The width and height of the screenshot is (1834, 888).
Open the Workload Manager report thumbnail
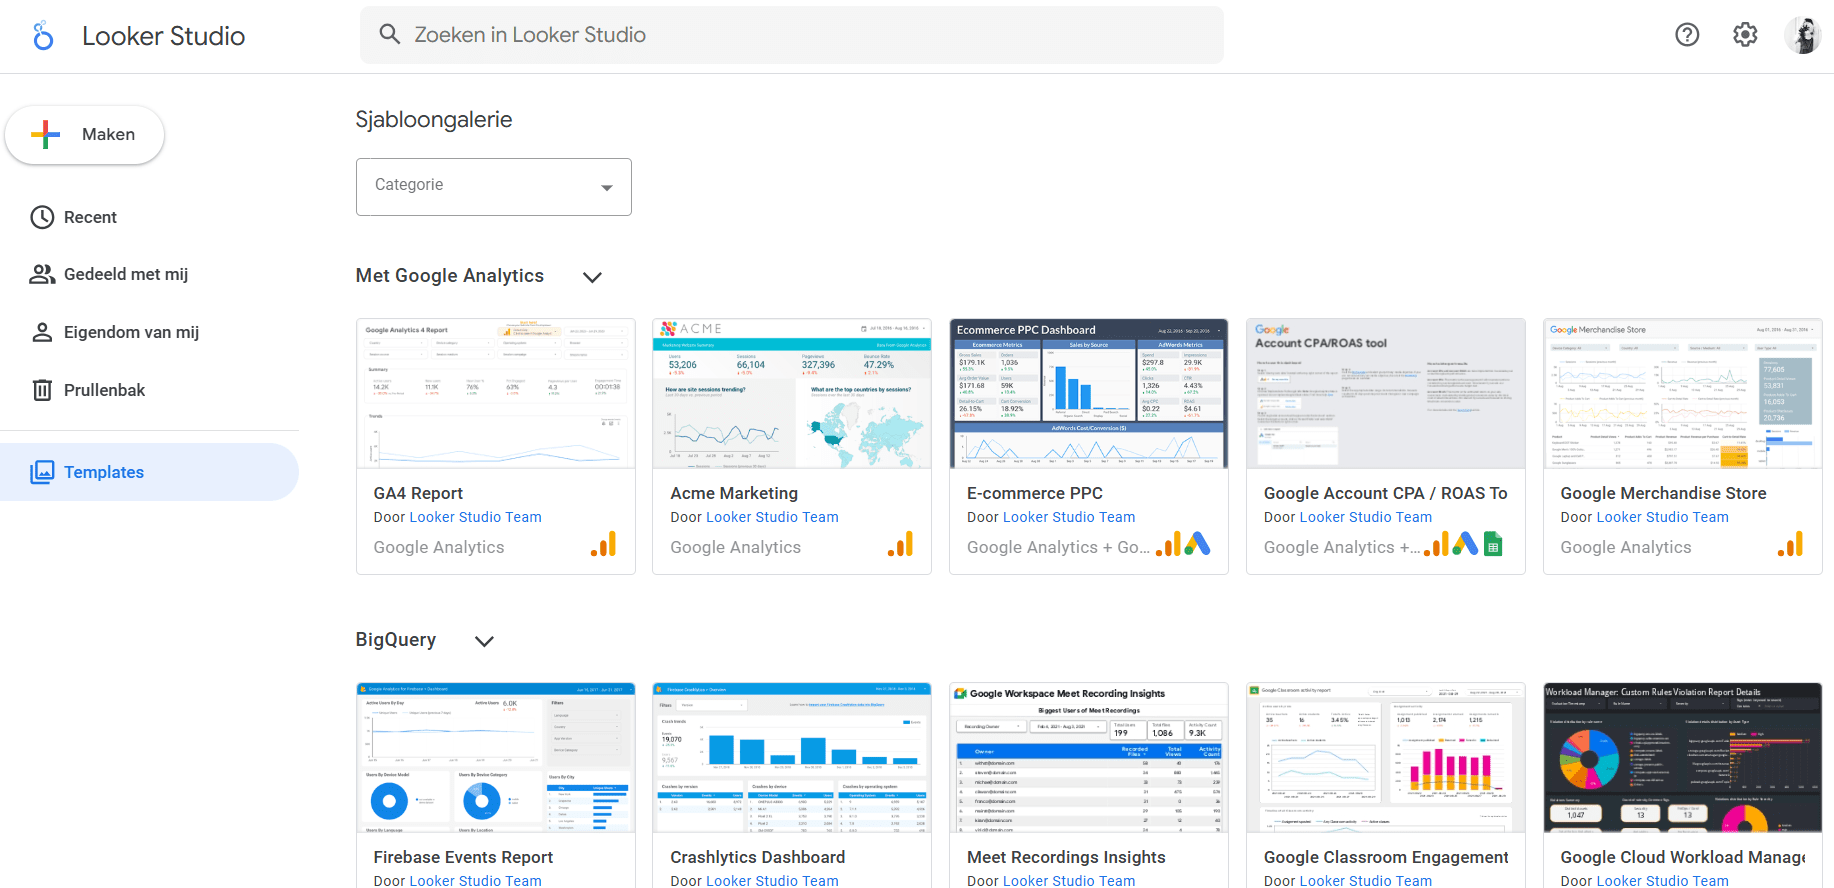[1682, 758]
